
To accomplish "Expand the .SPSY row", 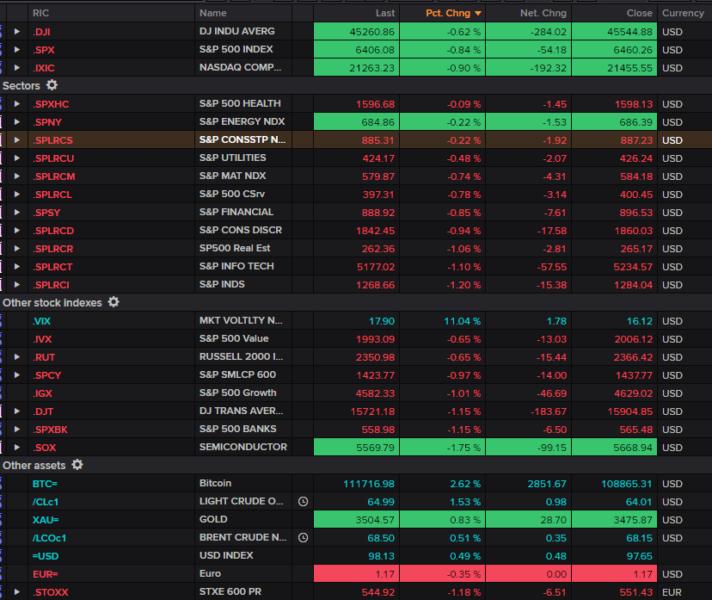I will 17,212.
